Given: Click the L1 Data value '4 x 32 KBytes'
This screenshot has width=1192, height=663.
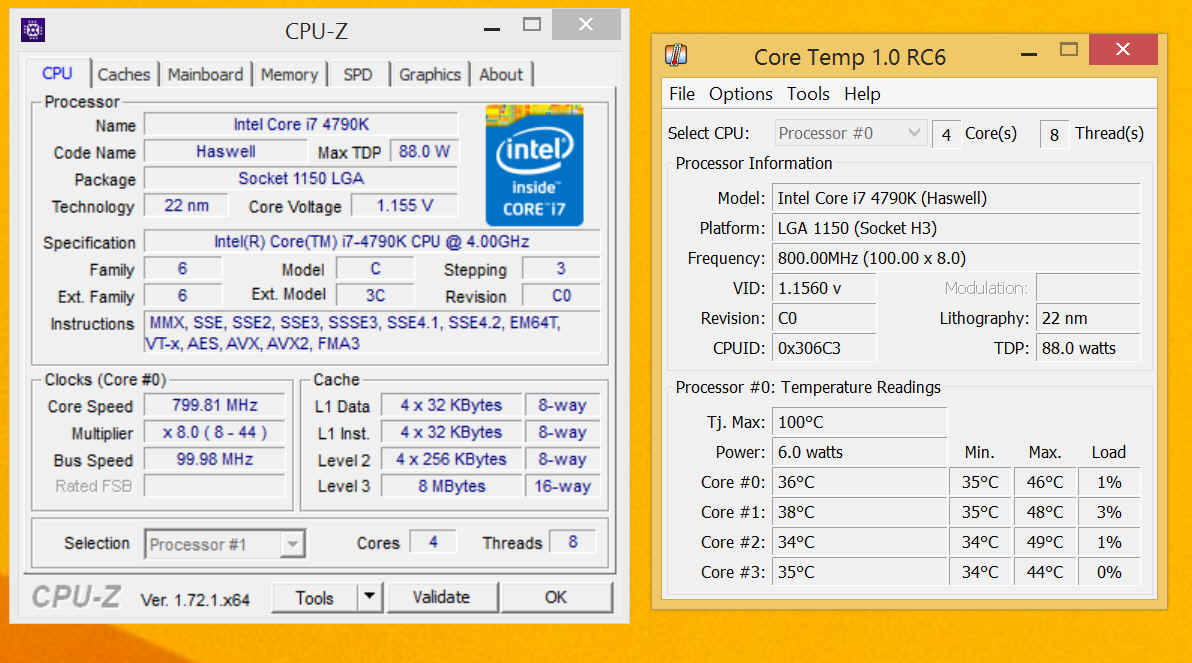Looking at the screenshot, I should (x=452, y=405).
